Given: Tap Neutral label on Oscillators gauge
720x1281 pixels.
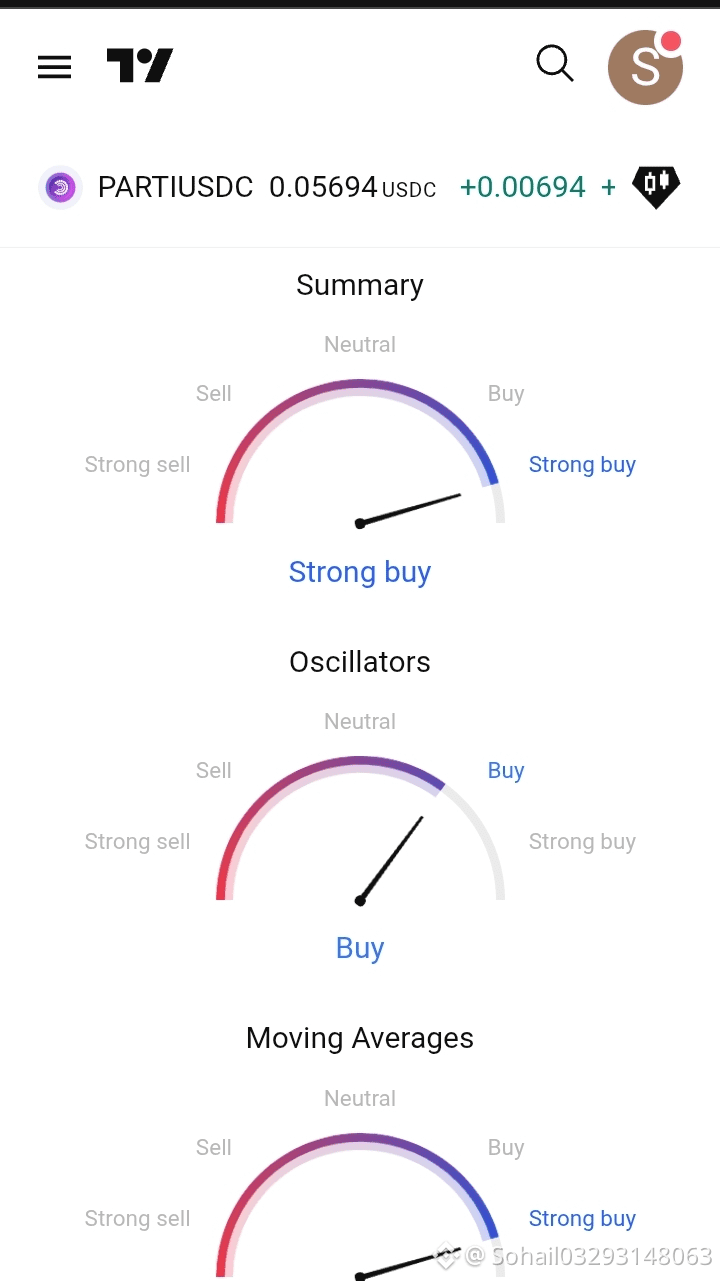Looking at the screenshot, I should click(360, 721).
